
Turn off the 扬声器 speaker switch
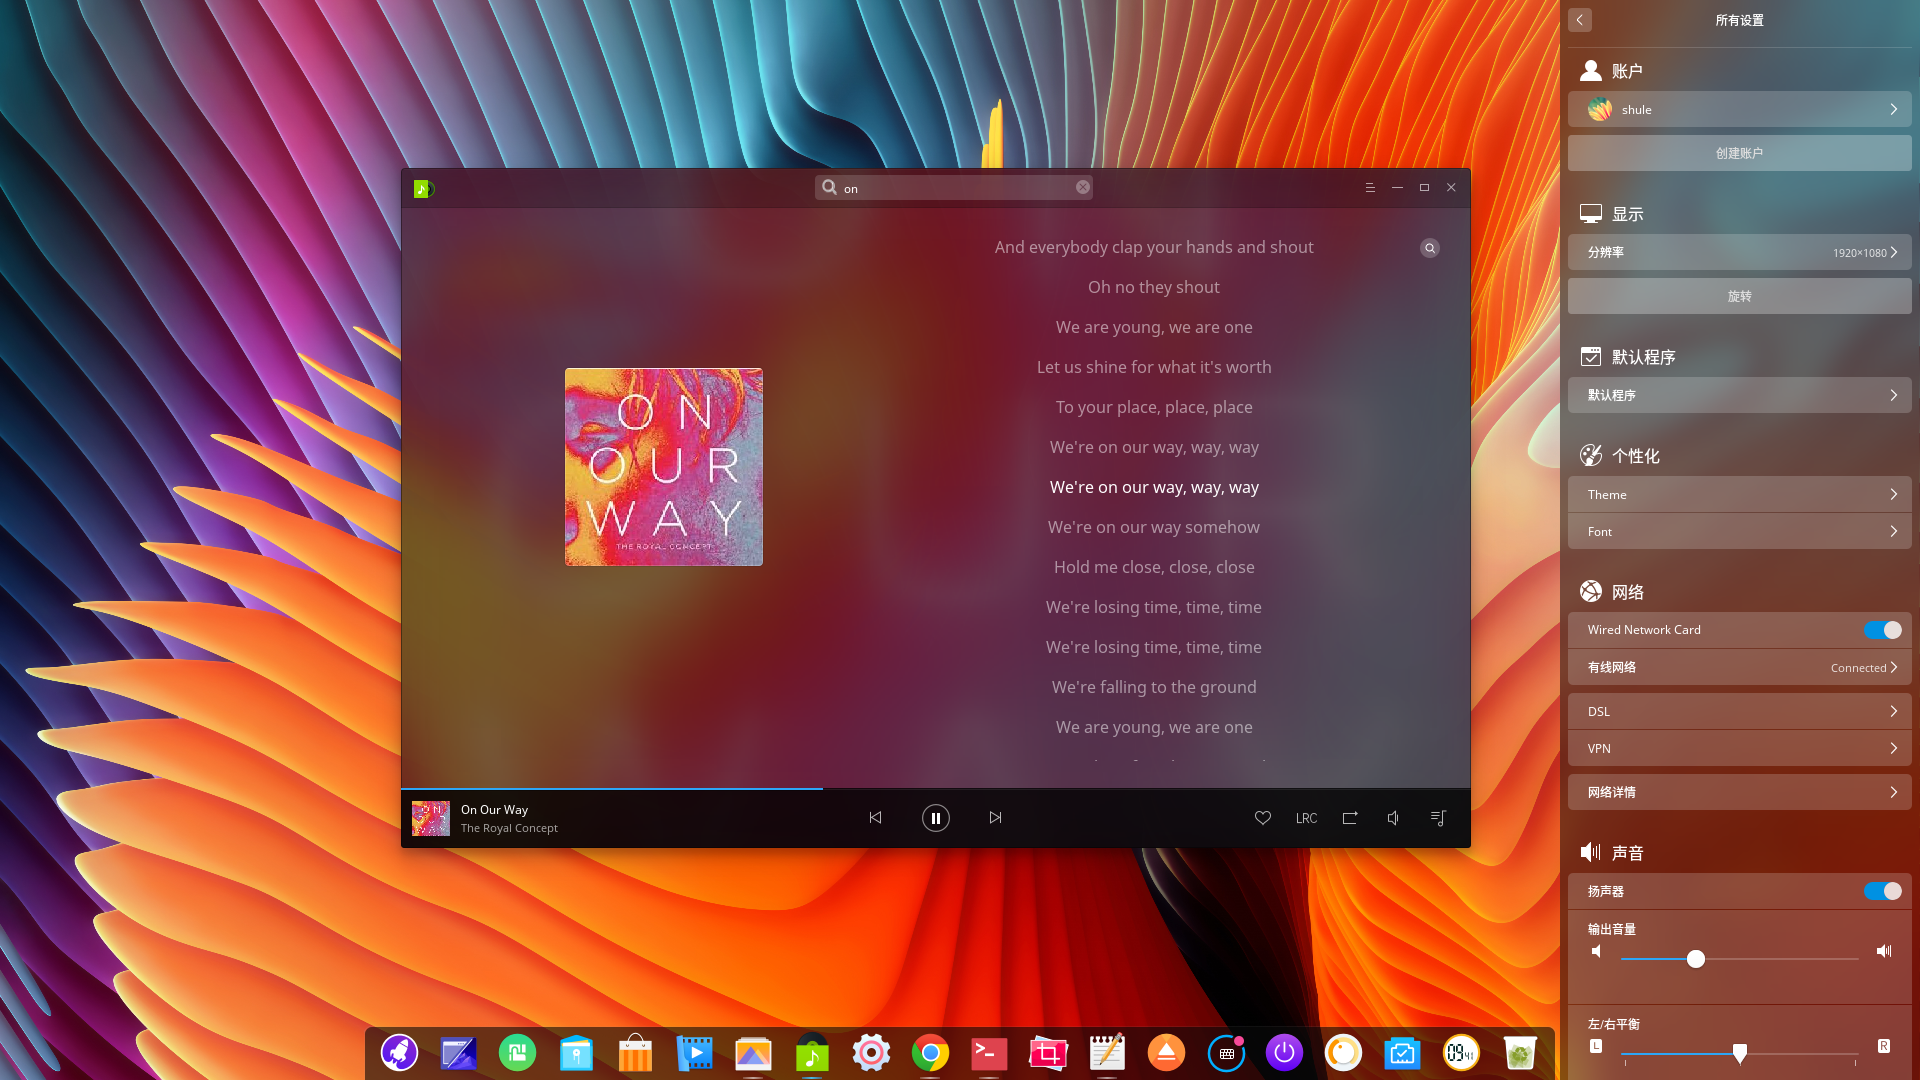coord(1882,891)
